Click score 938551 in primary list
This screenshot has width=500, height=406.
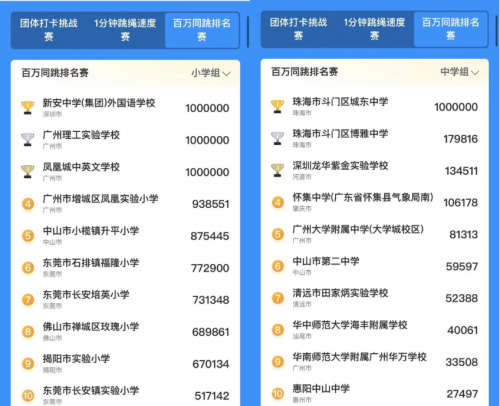(211, 204)
